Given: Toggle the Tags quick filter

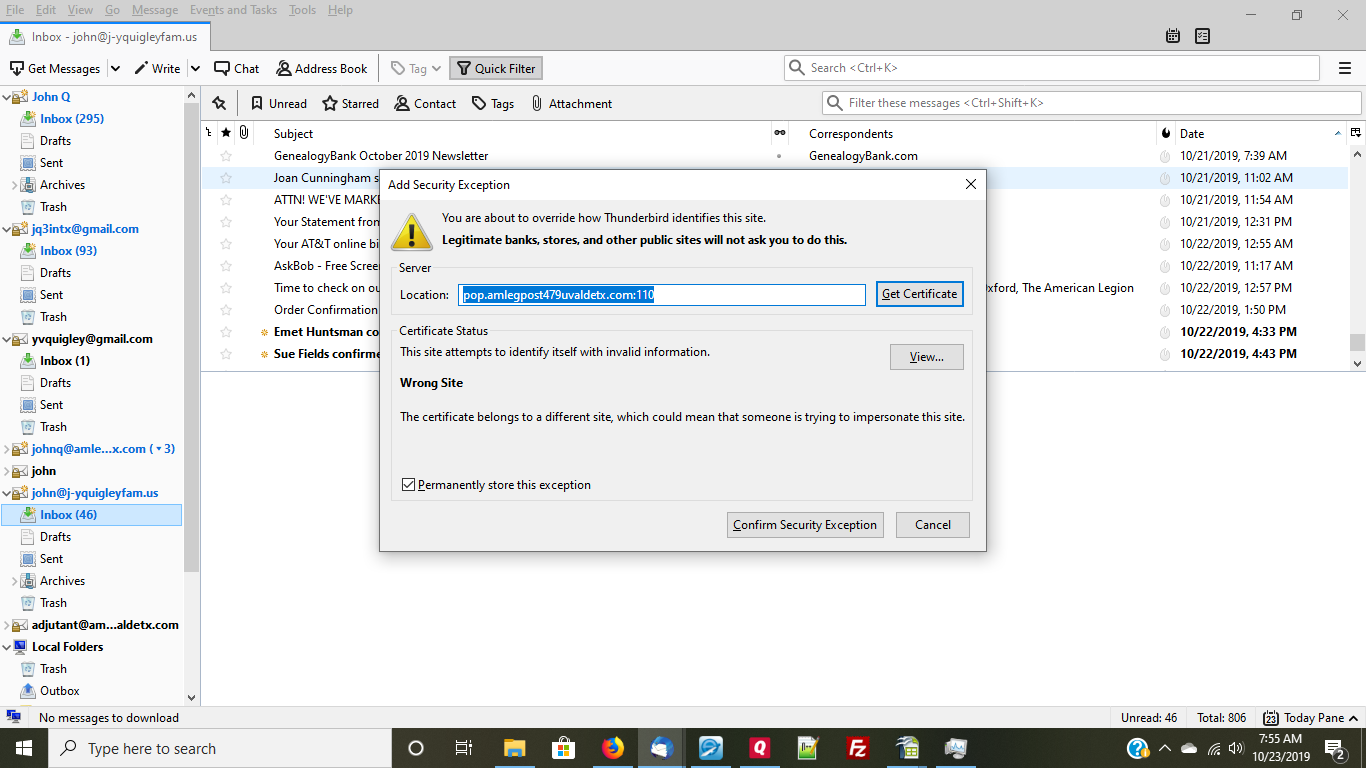Looking at the screenshot, I should coord(493,104).
